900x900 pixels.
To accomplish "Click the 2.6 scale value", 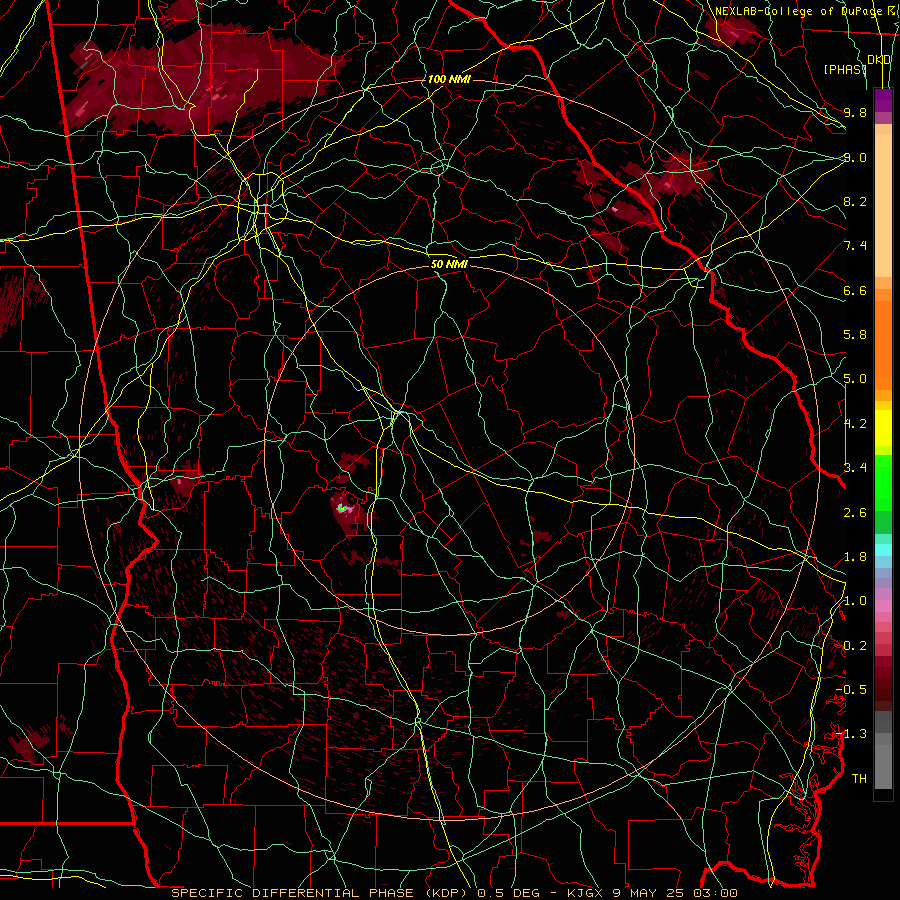I will click(x=855, y=512).
